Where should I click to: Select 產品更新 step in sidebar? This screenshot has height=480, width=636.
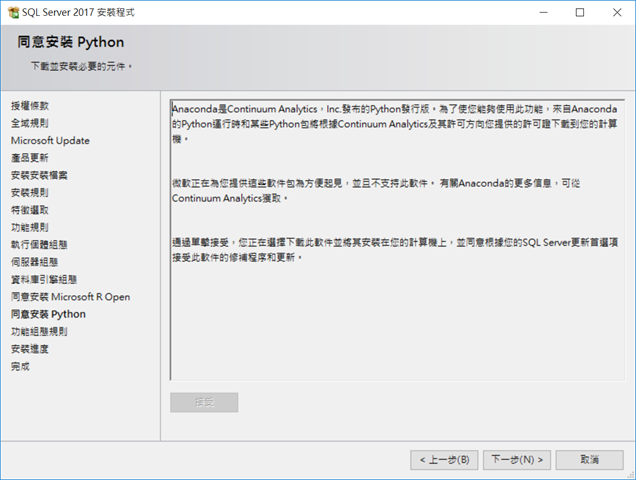30,158
